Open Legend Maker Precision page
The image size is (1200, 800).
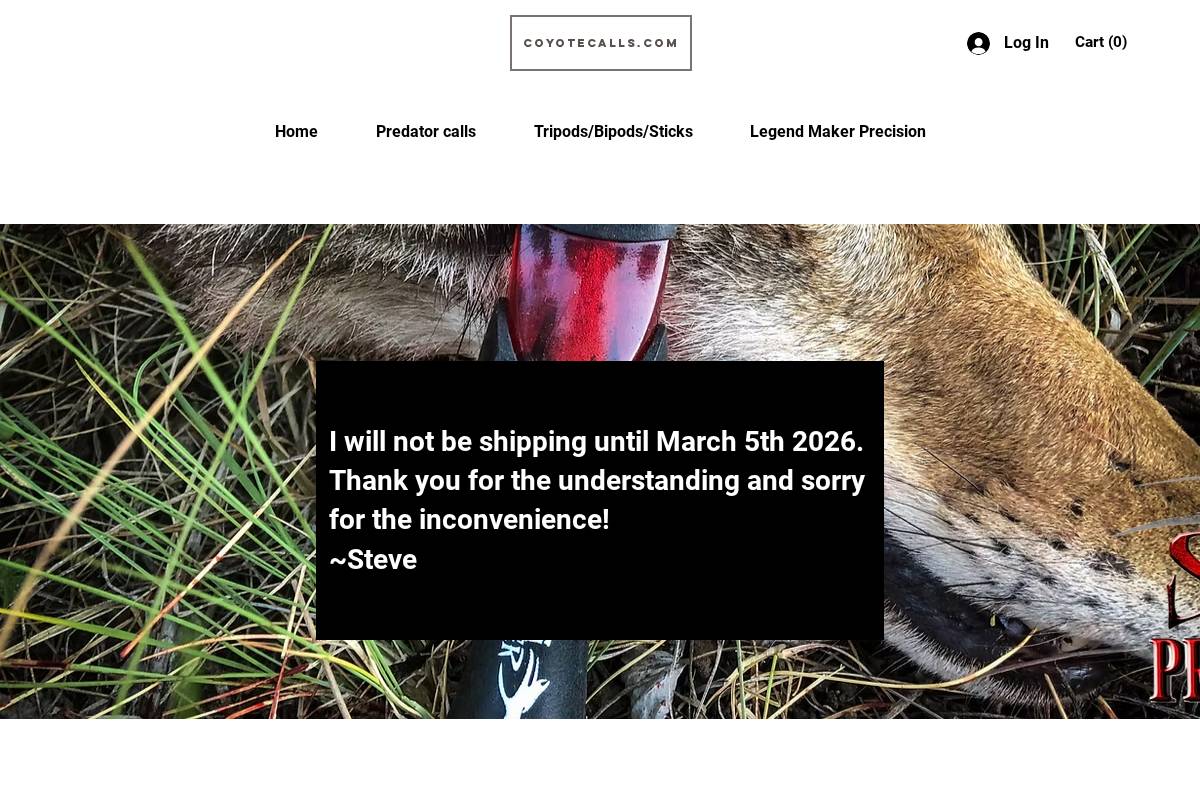838,131
